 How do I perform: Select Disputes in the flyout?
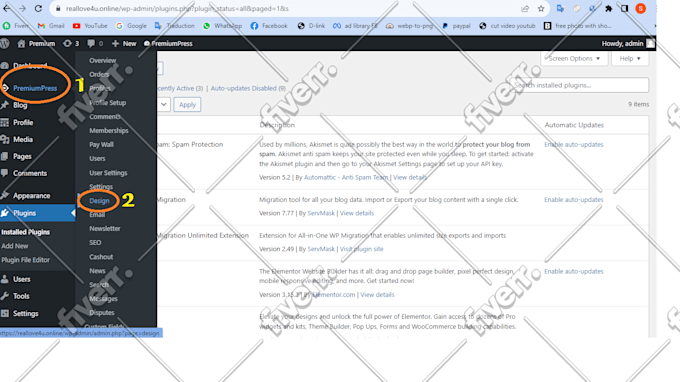click(102, 313)
